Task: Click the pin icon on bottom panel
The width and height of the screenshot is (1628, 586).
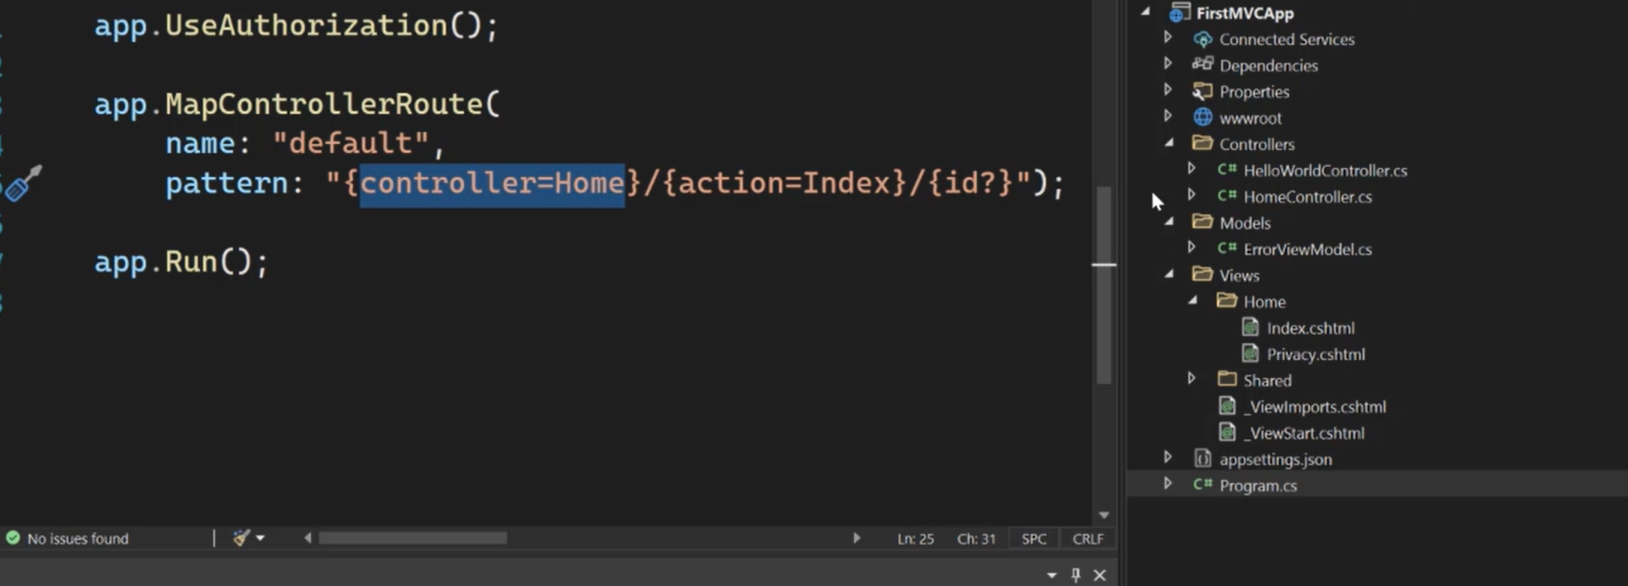Action: tap(1076, 575)
